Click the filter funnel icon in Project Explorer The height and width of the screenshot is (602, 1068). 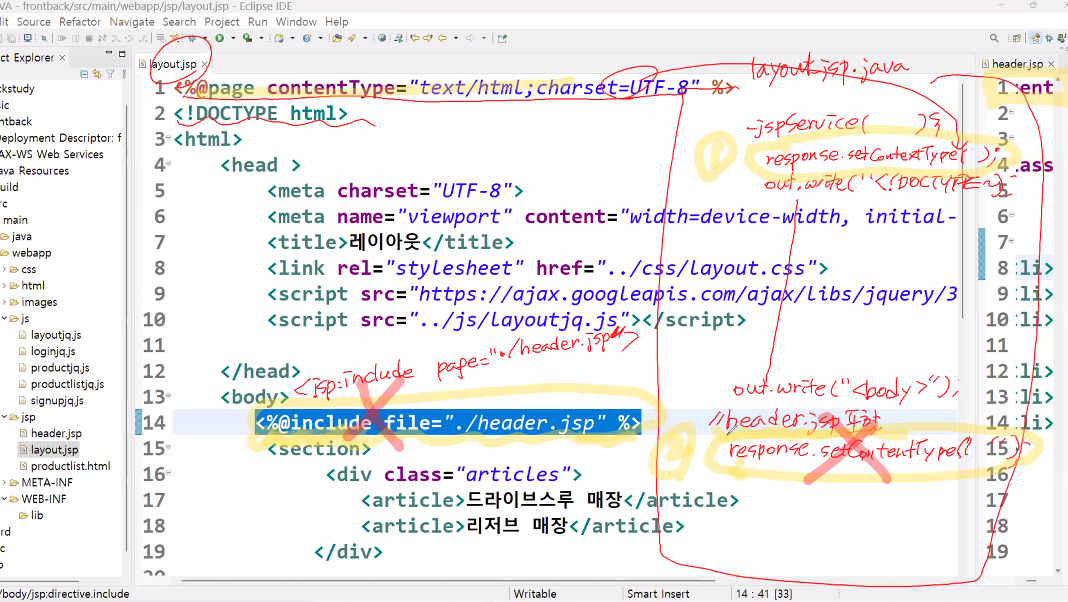click(110, 74)
